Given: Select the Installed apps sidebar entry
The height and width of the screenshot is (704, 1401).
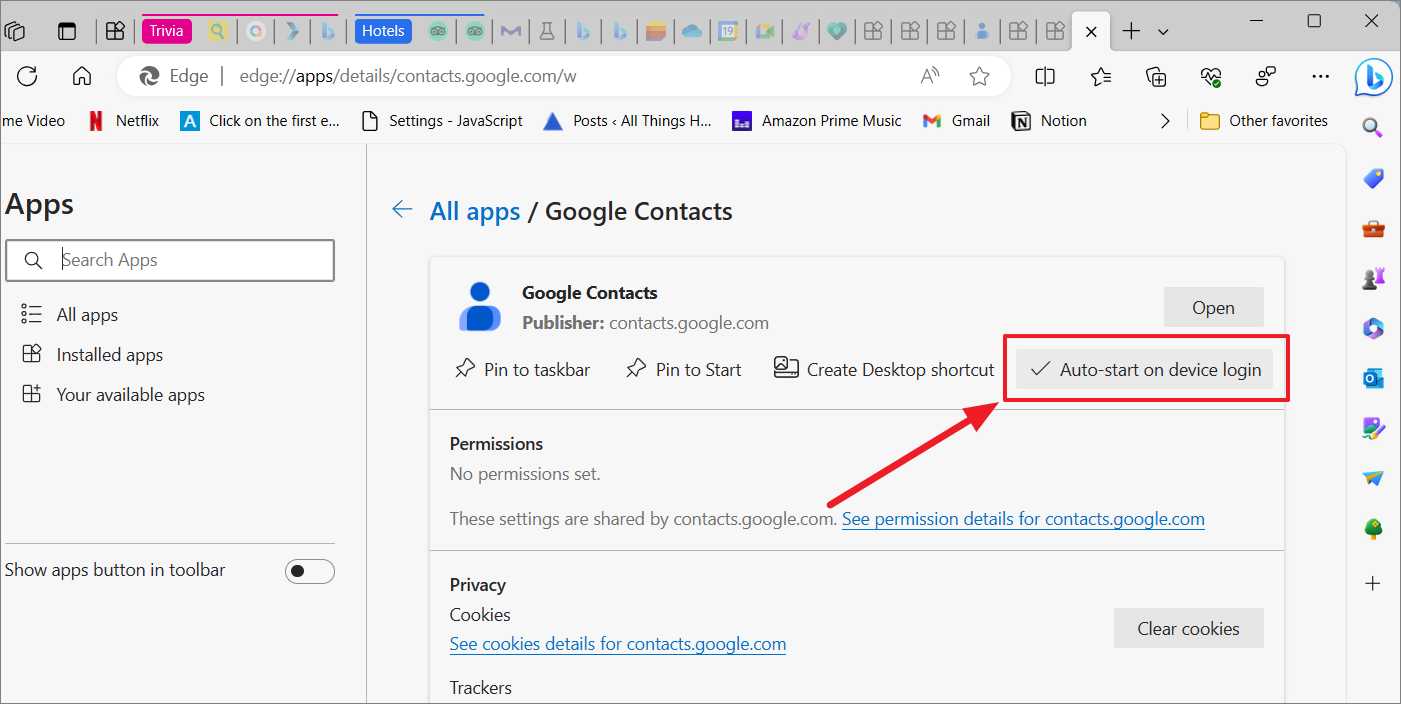Looking at the screenshot, I should click(x=108, y=354).
